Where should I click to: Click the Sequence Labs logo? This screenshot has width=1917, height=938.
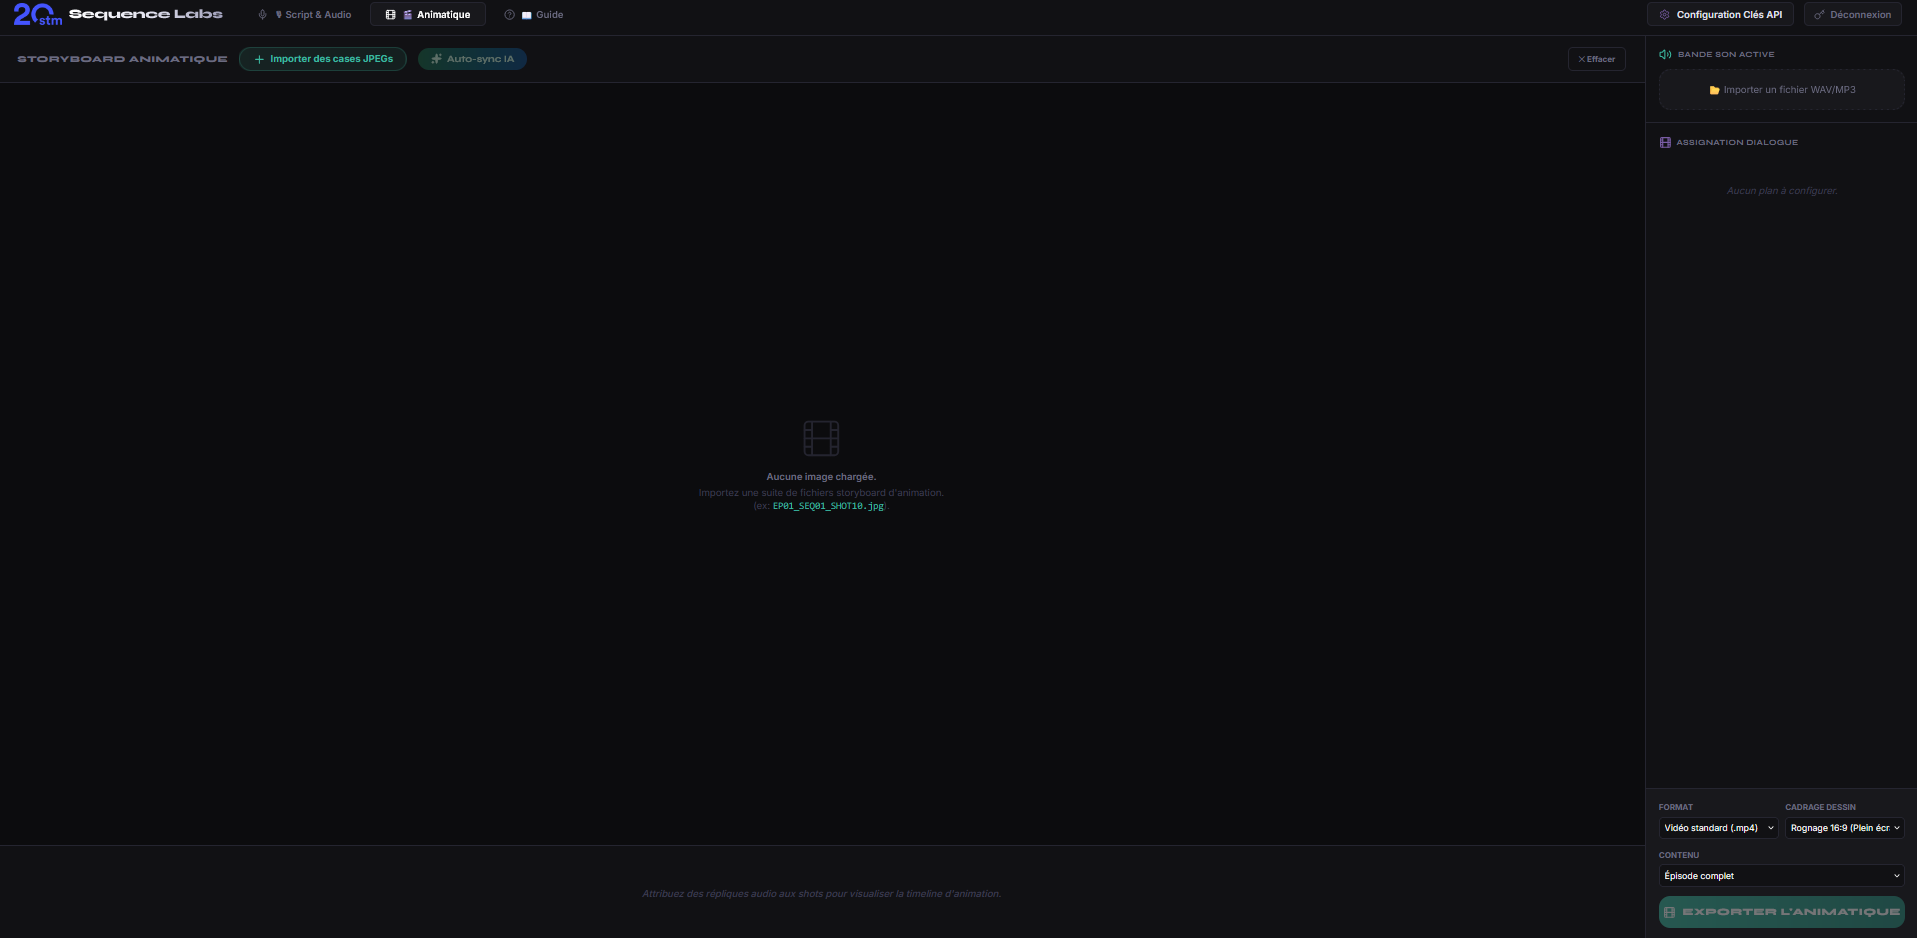pos(118,15)
